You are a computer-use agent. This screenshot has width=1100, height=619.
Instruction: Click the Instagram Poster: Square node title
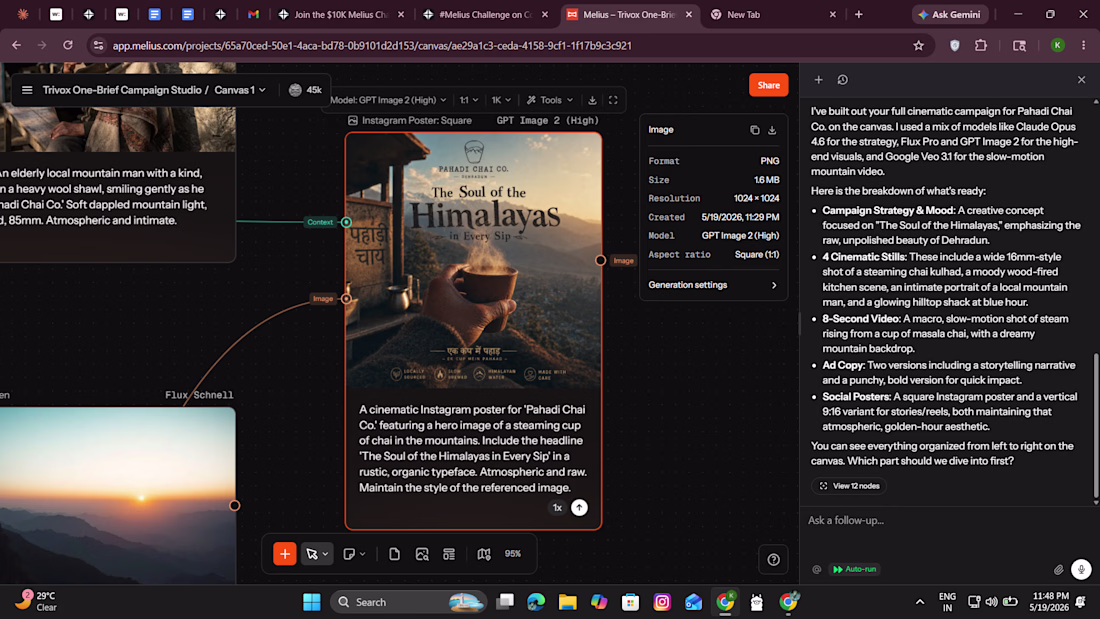pos(417,121)
